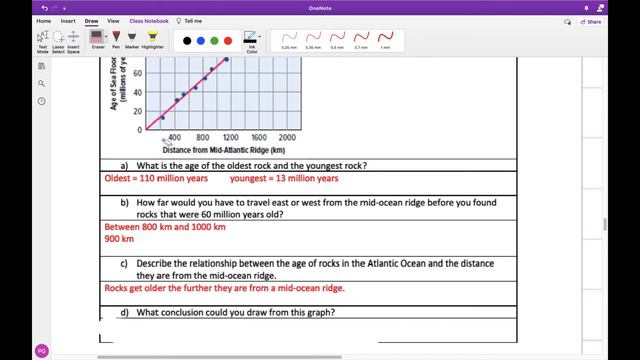Show notebook navigation pane icon
640x360 pixels.
42,66
